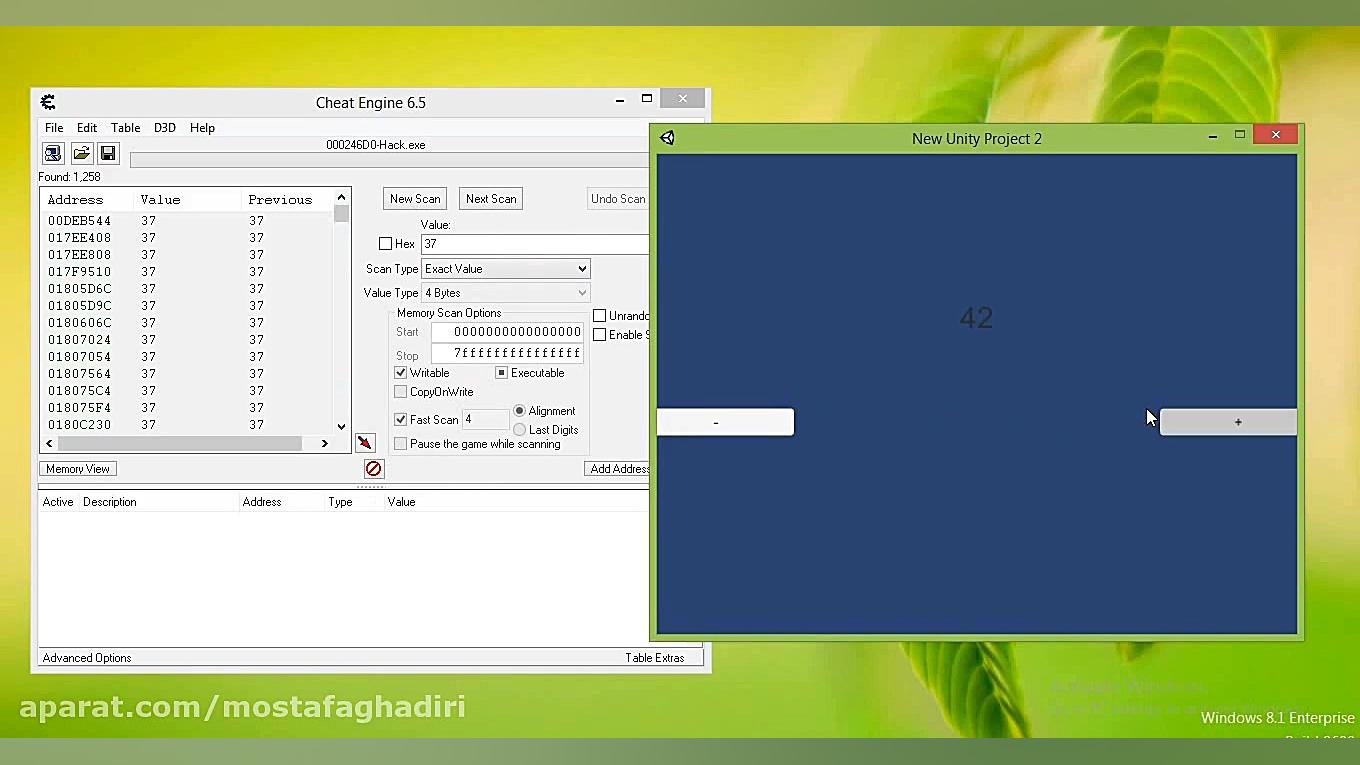The width and height of the screenshot is (1360, 765).
Task: Toggle the Hex checkbox
Action: coord(385,244)
